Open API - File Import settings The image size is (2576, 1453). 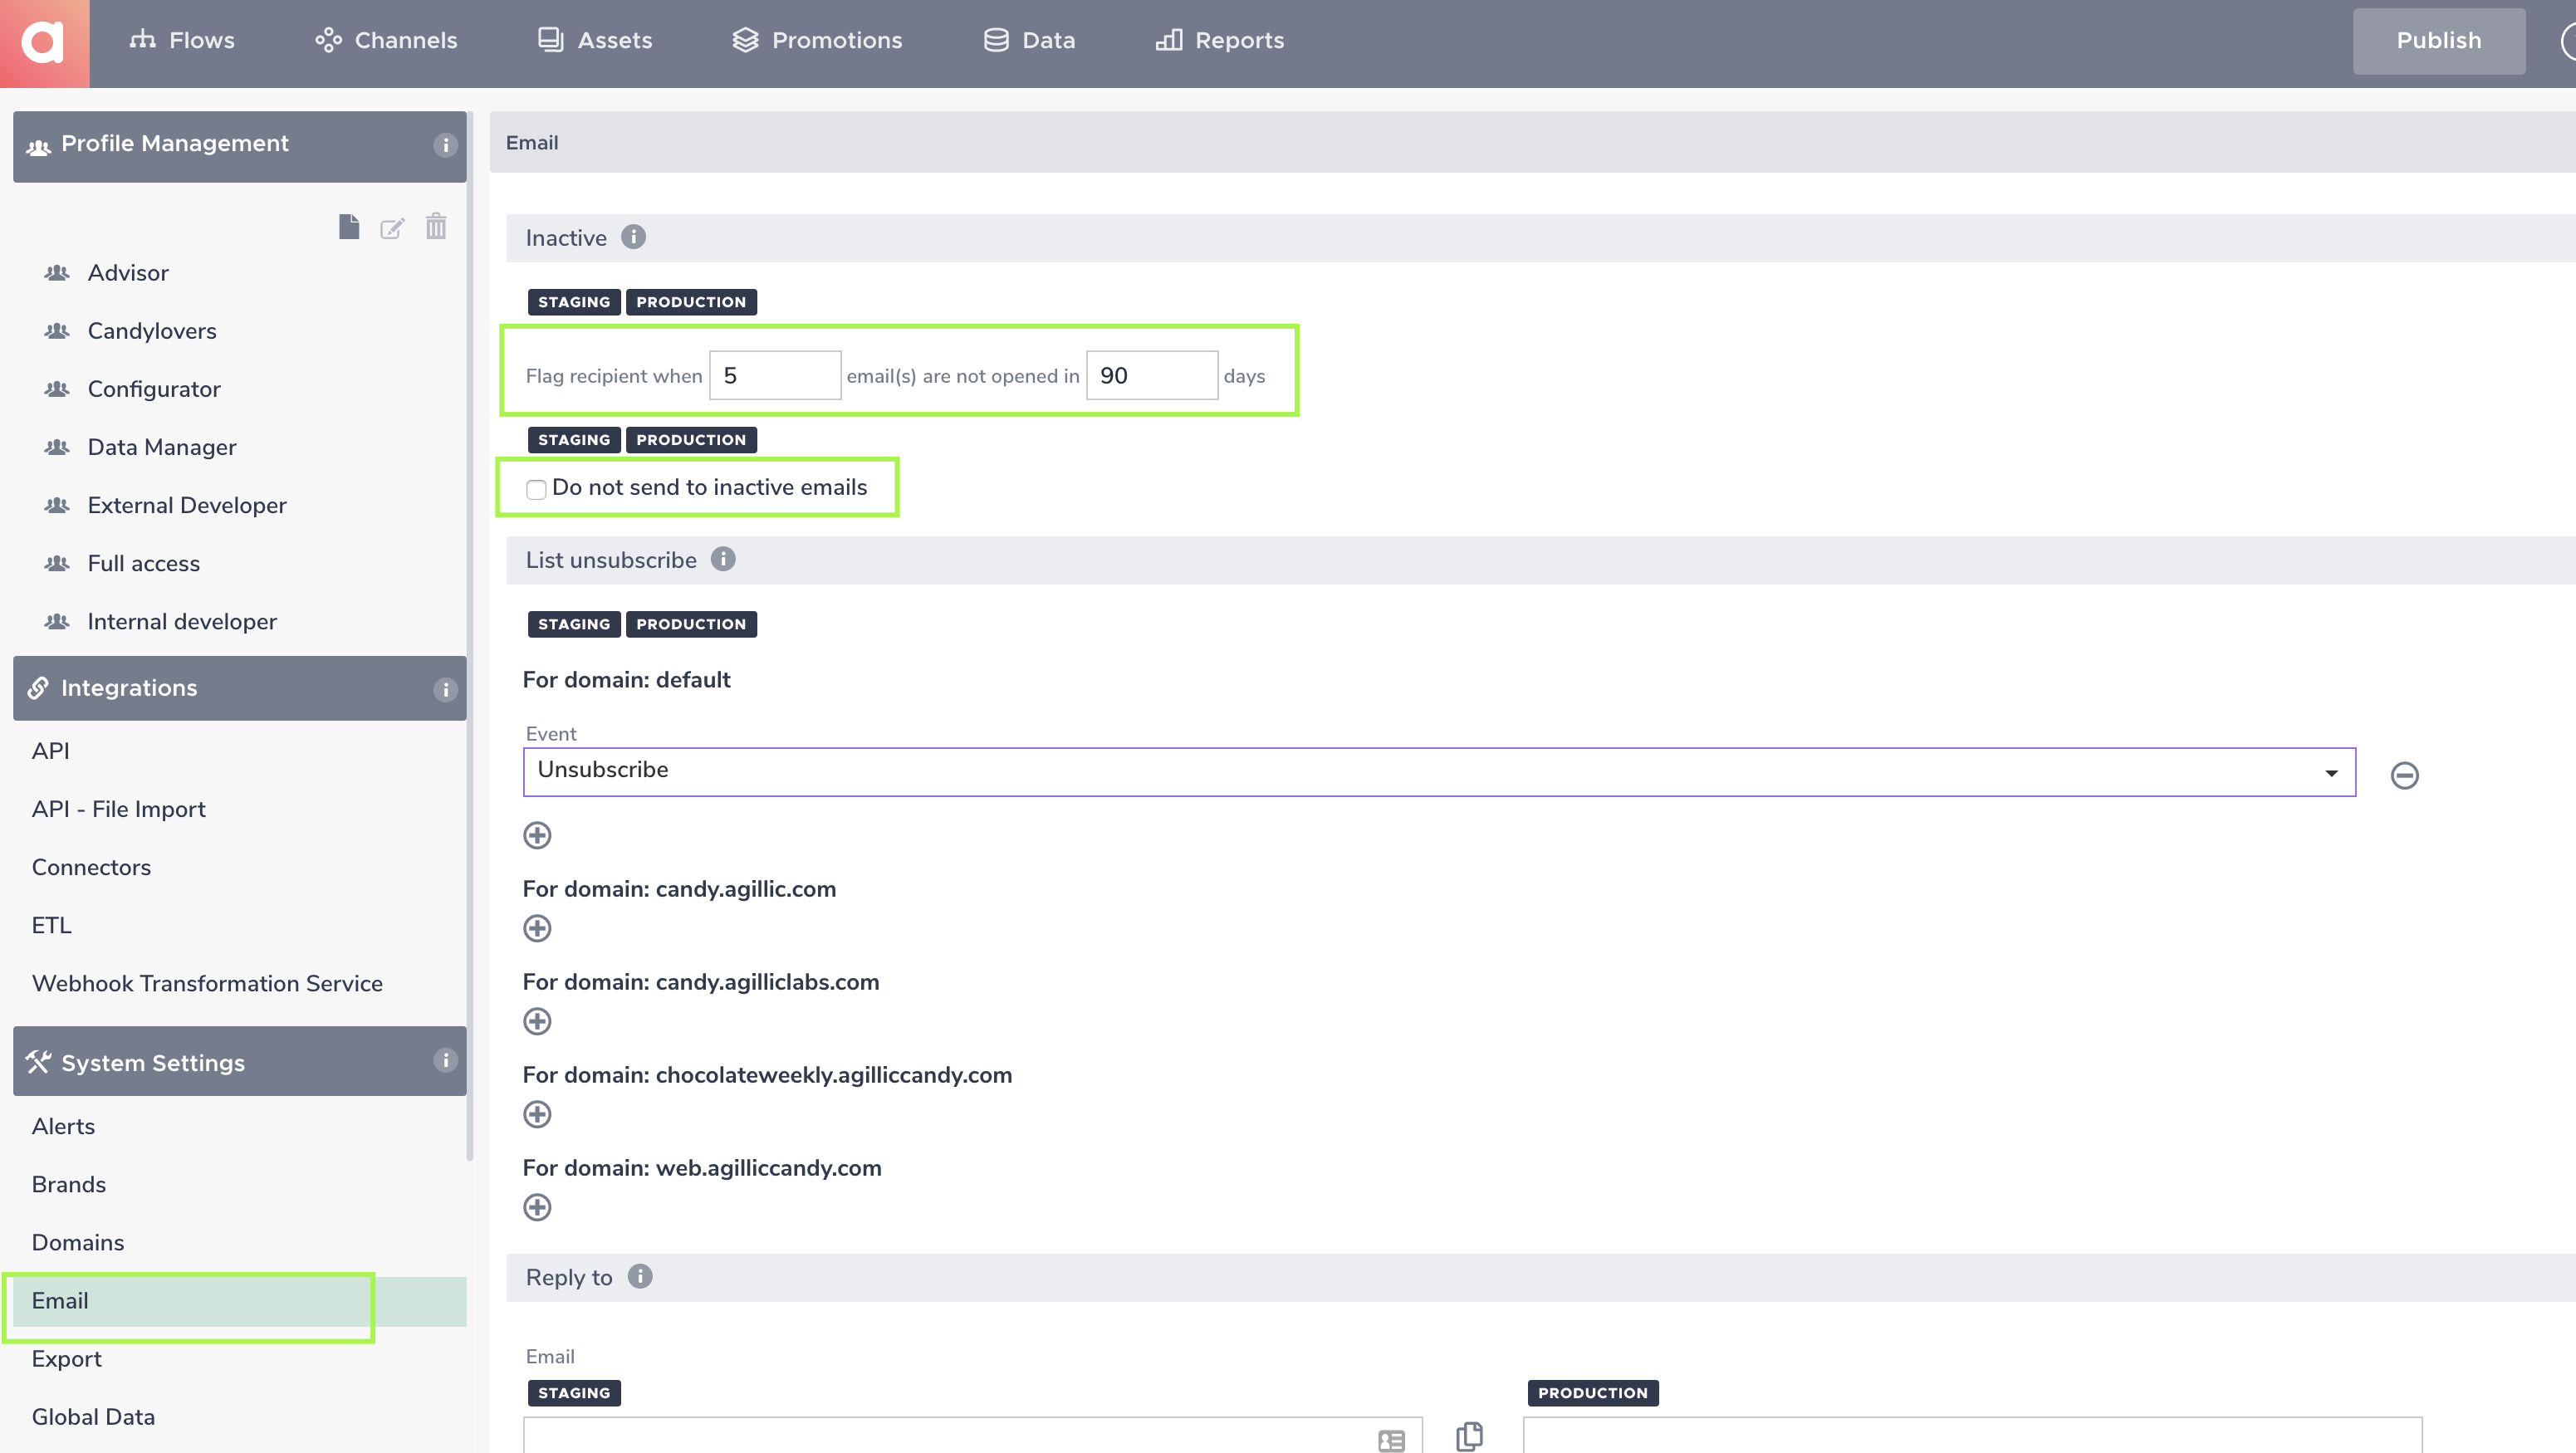tap(118, 809)
